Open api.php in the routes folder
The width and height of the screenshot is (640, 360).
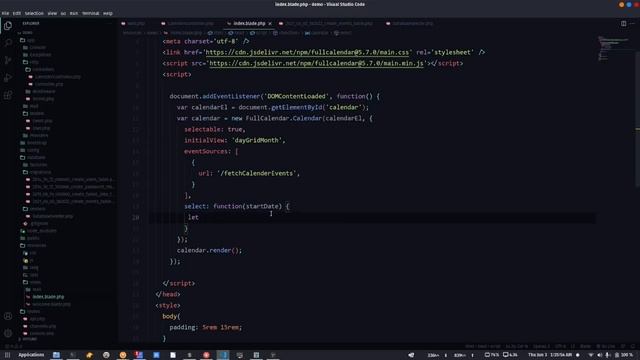click(34, 319)
